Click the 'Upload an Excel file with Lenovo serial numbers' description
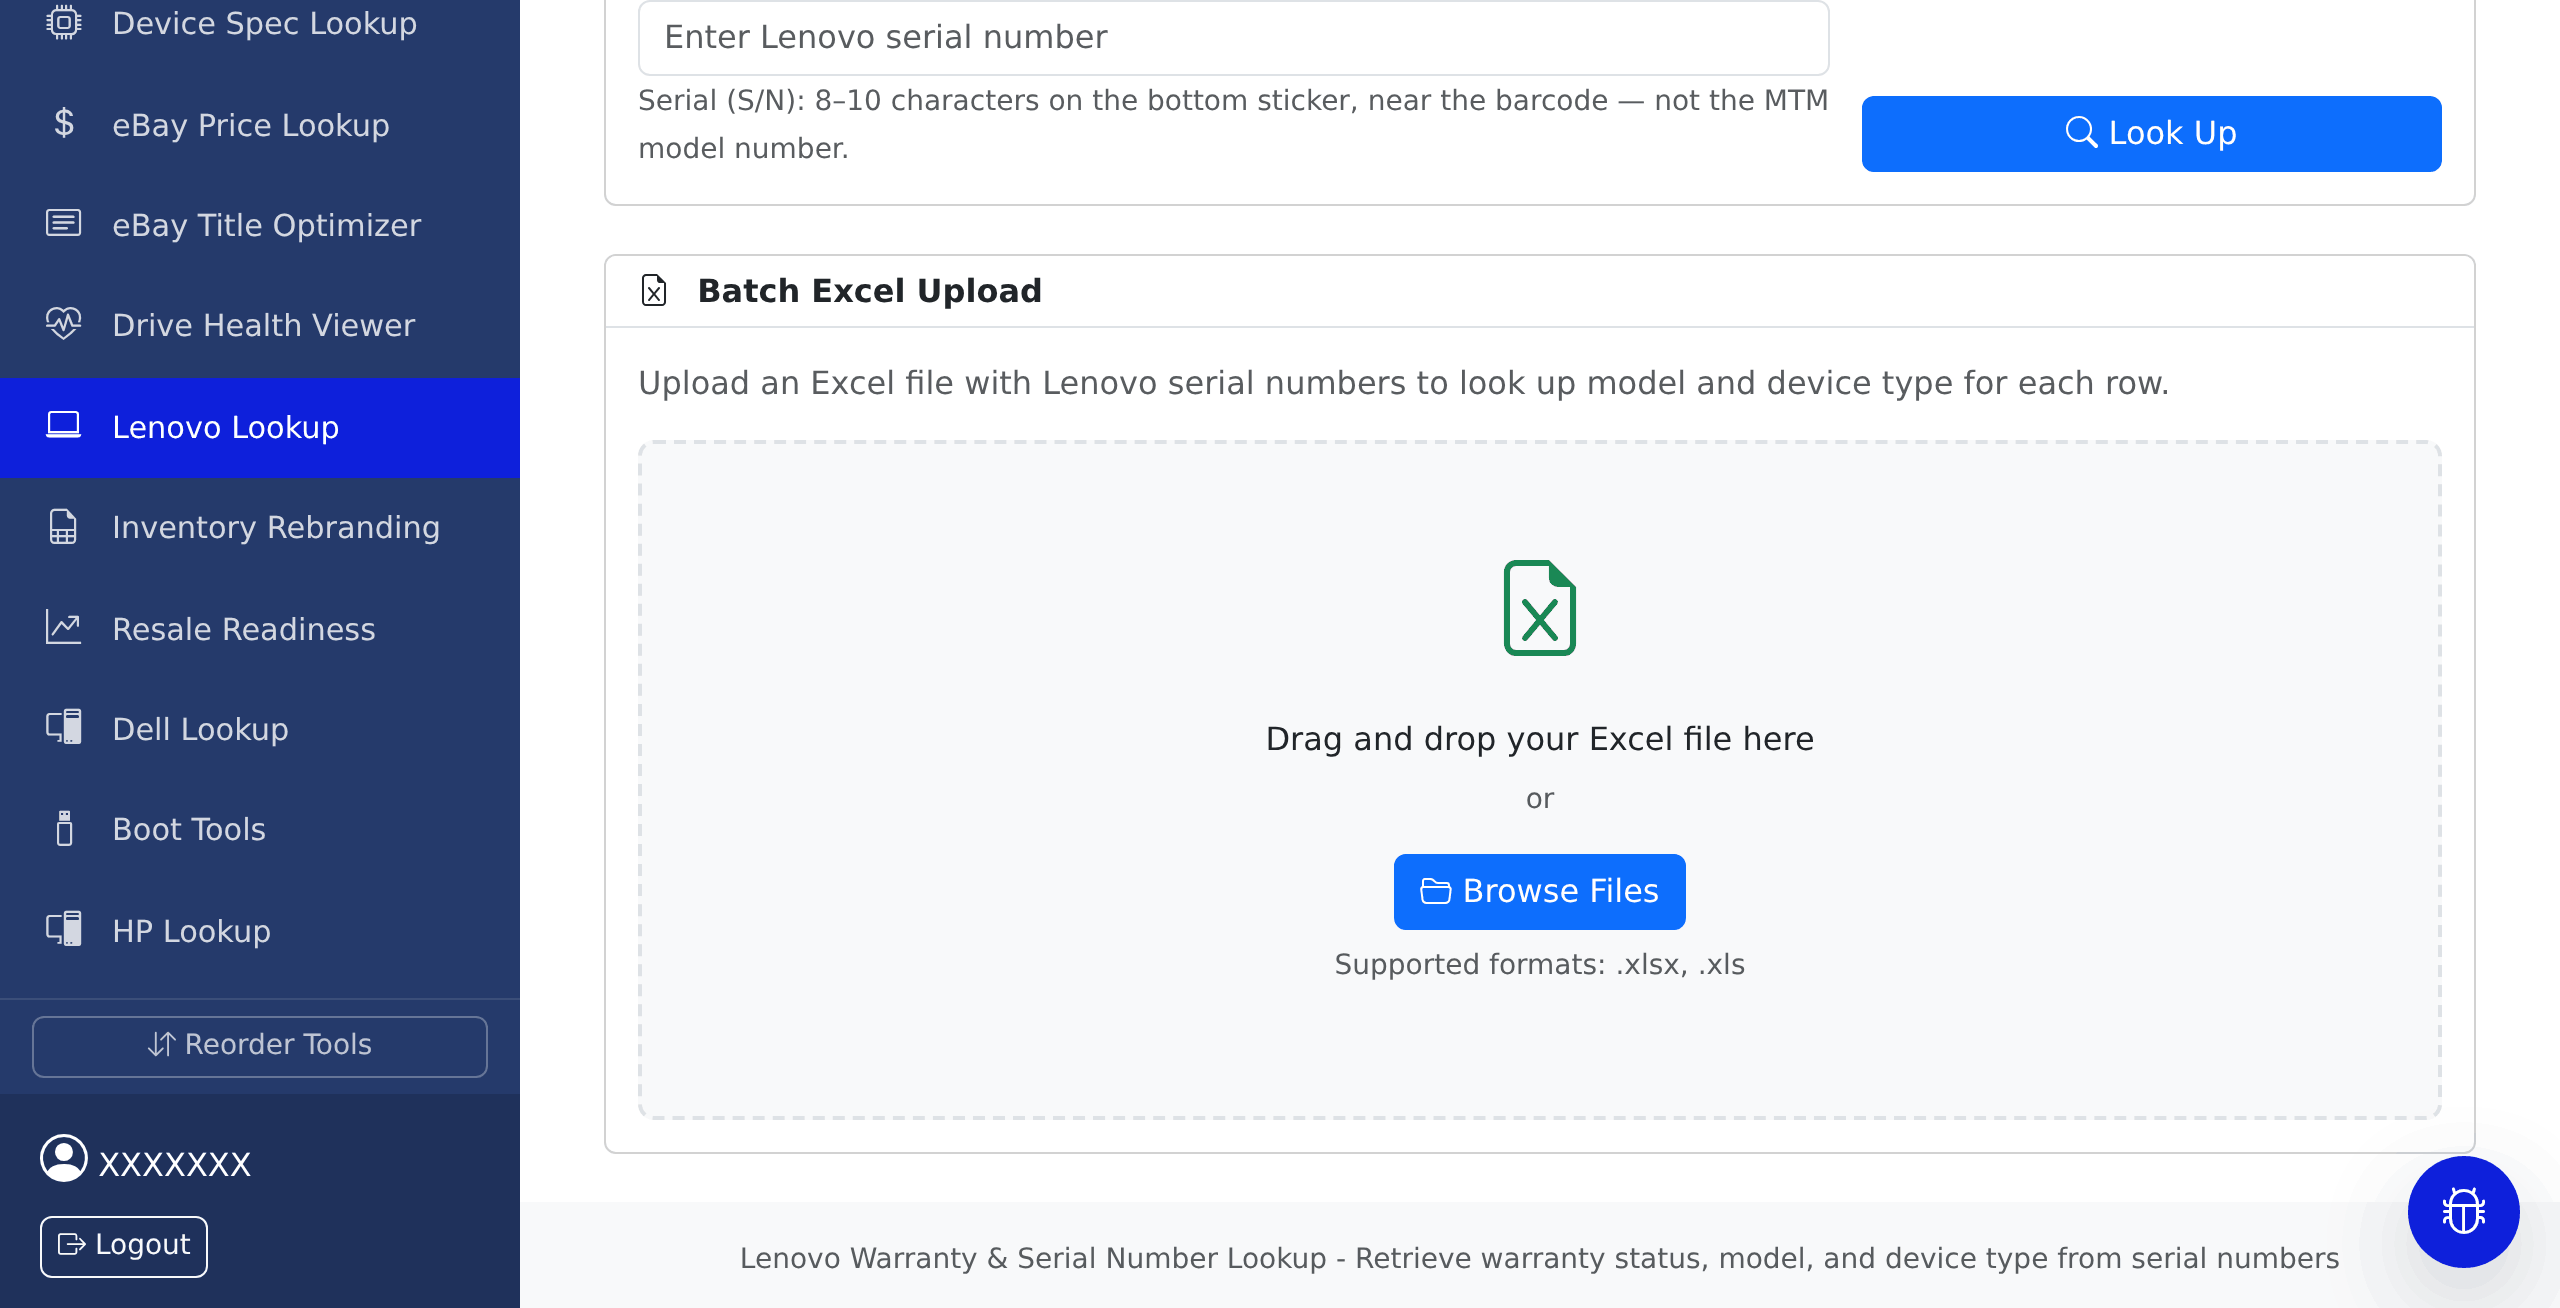 (x=1404, y=383)
